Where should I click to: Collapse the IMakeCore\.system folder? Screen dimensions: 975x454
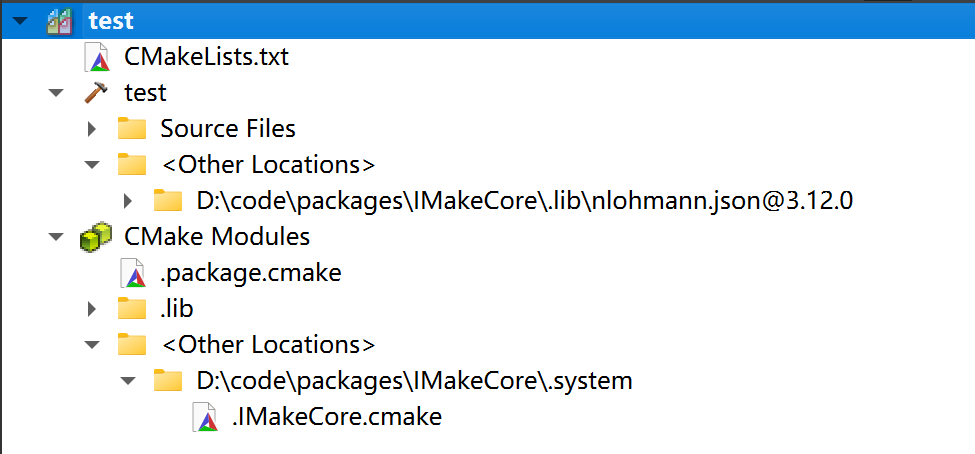pos(127,381)
